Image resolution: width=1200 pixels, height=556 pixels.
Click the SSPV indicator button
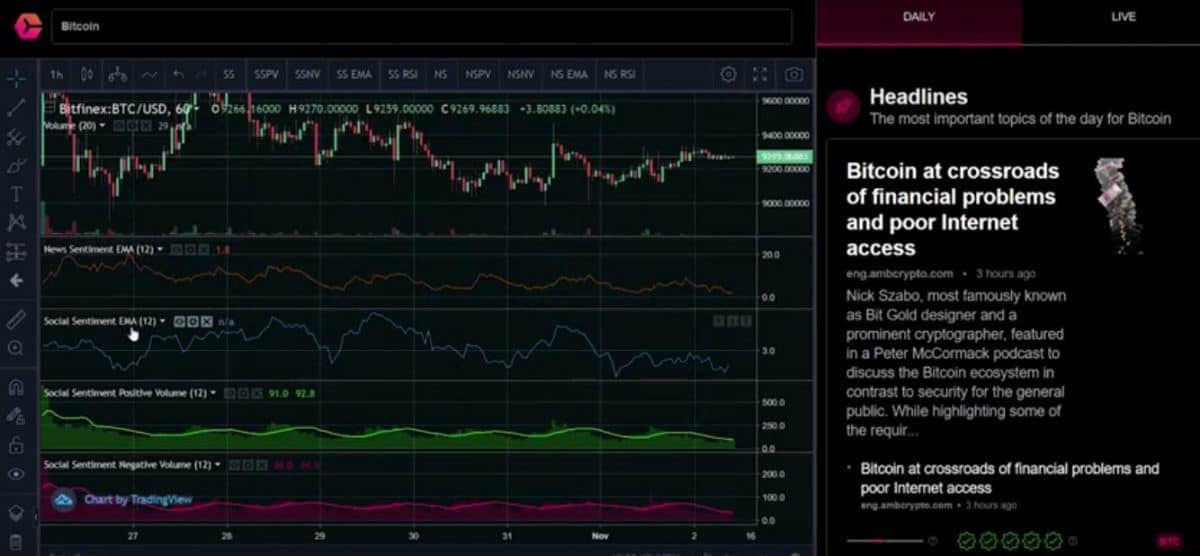pos(266,74)
